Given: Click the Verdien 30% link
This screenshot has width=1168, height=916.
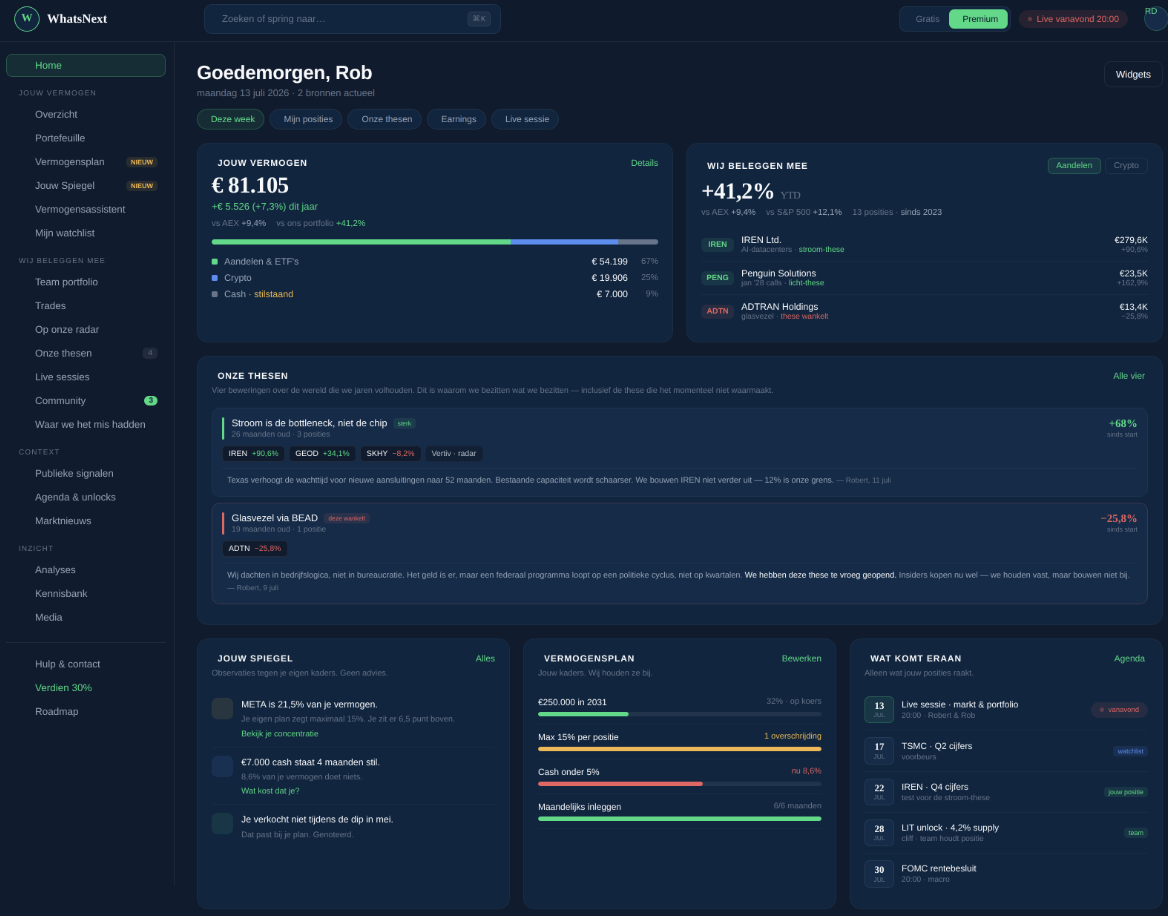Looking at the screenshot, I should pyautogui.click(x=86, y=687).
